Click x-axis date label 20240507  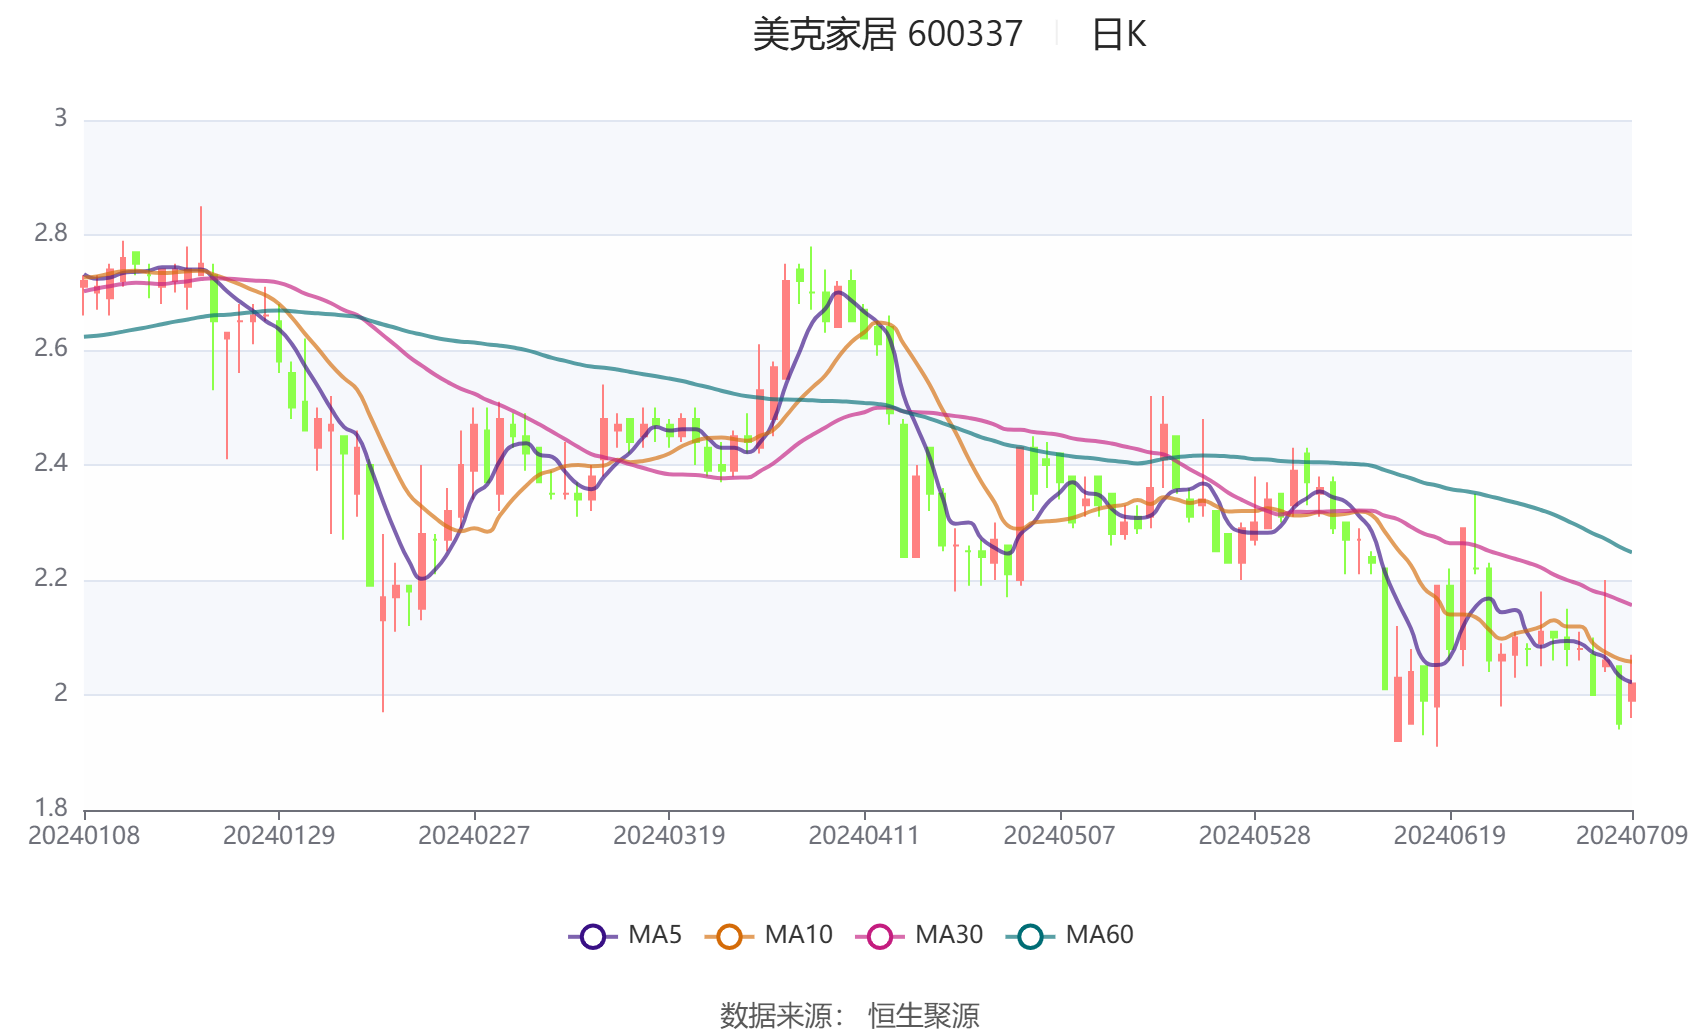(x=1059, y=836)
